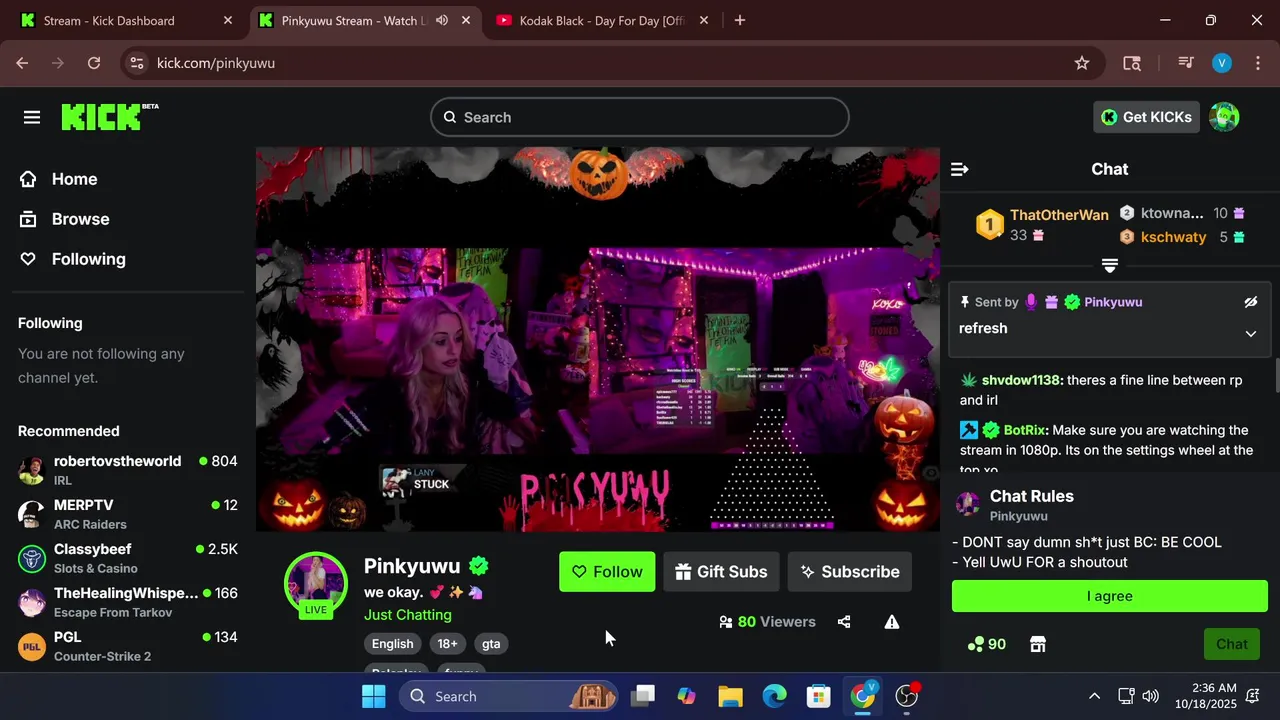Collapse the chat panel icon
The width and height of the screenshot is (1280, 720).
(960, 169)
